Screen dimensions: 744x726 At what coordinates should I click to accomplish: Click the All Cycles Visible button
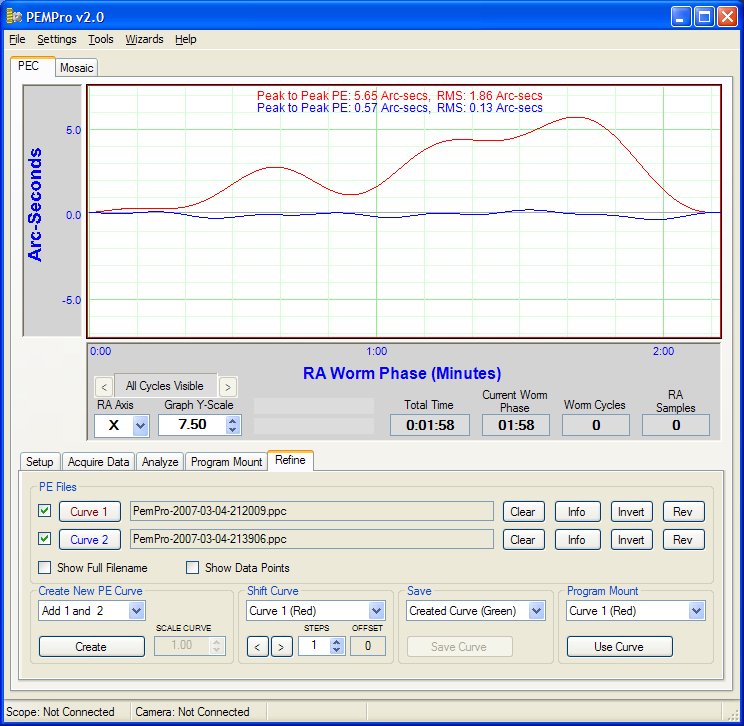(165, 386)
